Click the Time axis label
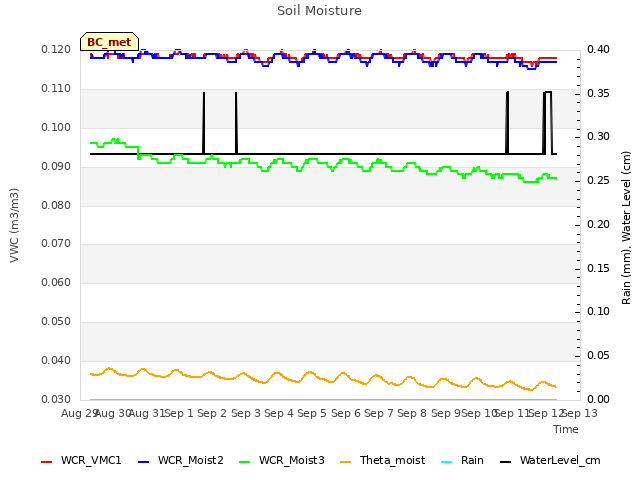Screen dimensions: 640x480 (x=566, y=429)
